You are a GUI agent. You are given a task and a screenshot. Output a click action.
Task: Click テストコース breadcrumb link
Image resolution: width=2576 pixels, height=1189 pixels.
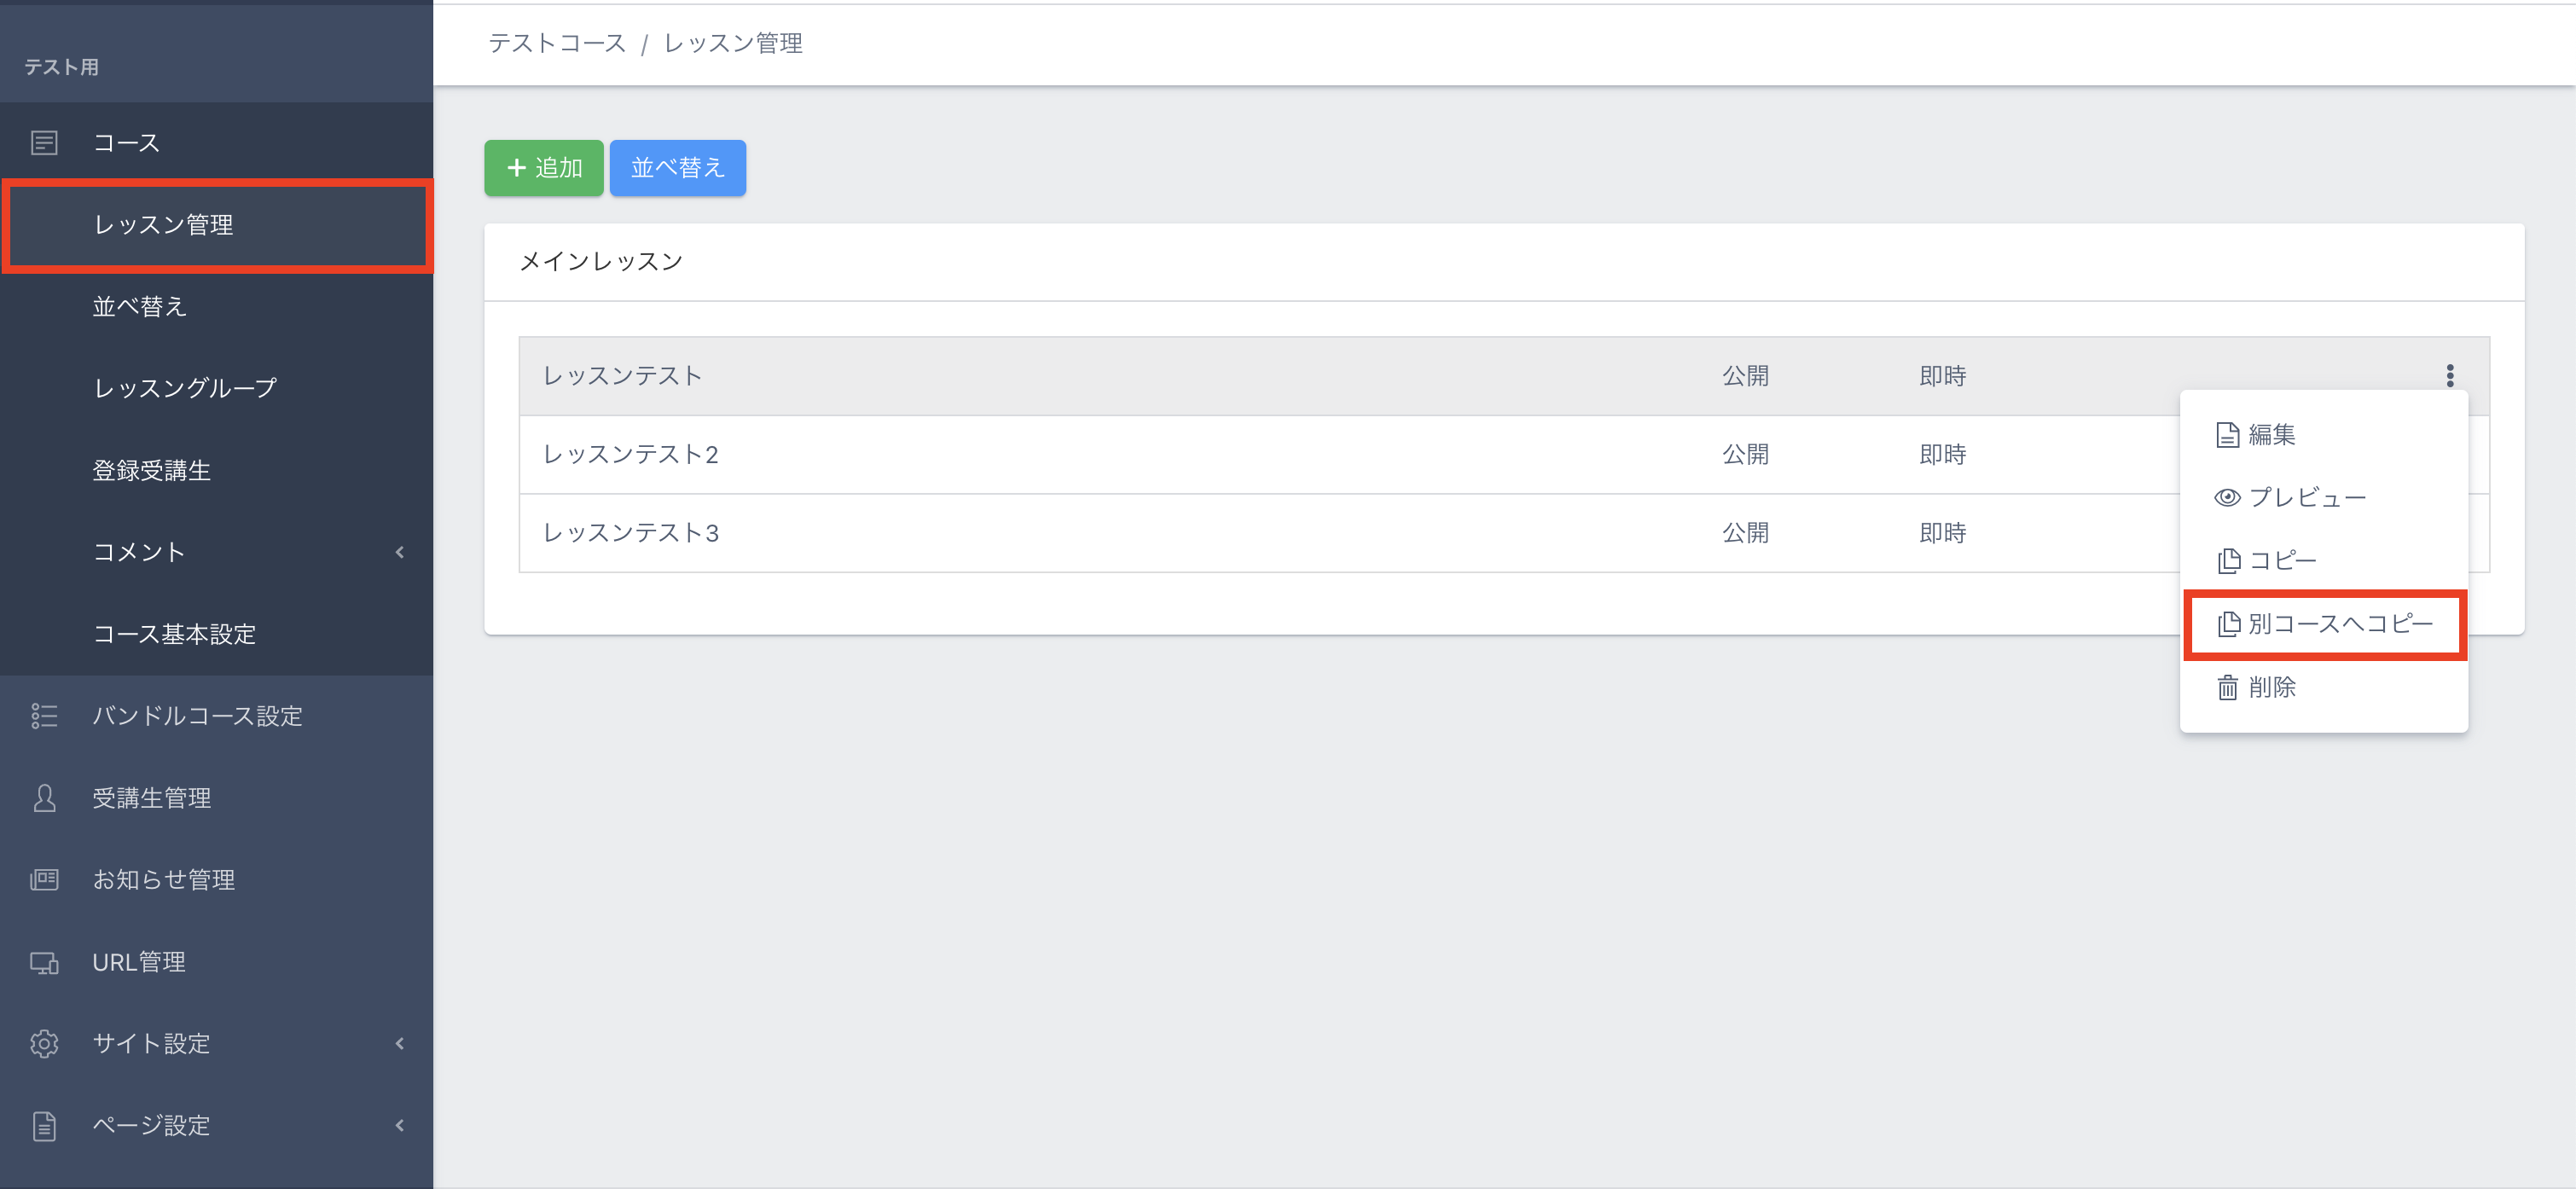coord(557,43)
